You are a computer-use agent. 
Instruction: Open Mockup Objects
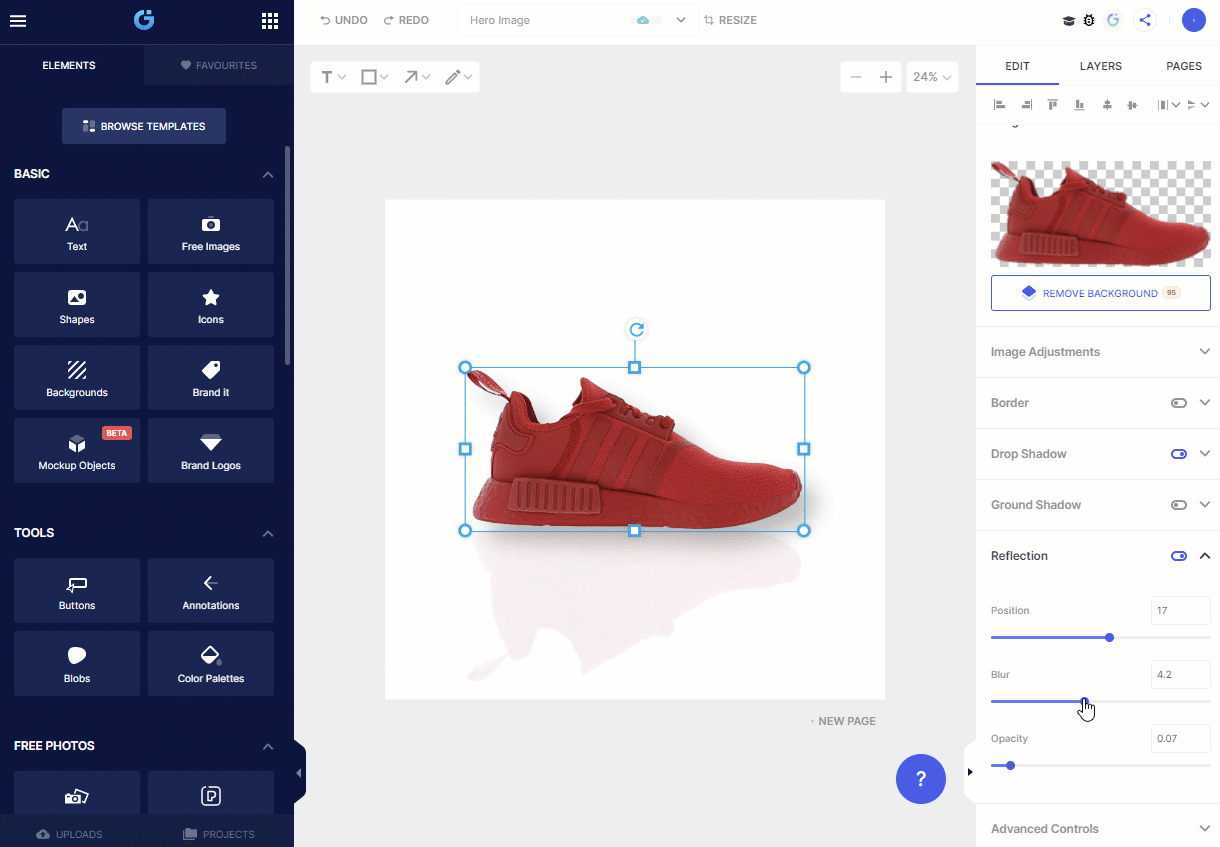pos(77,451)
